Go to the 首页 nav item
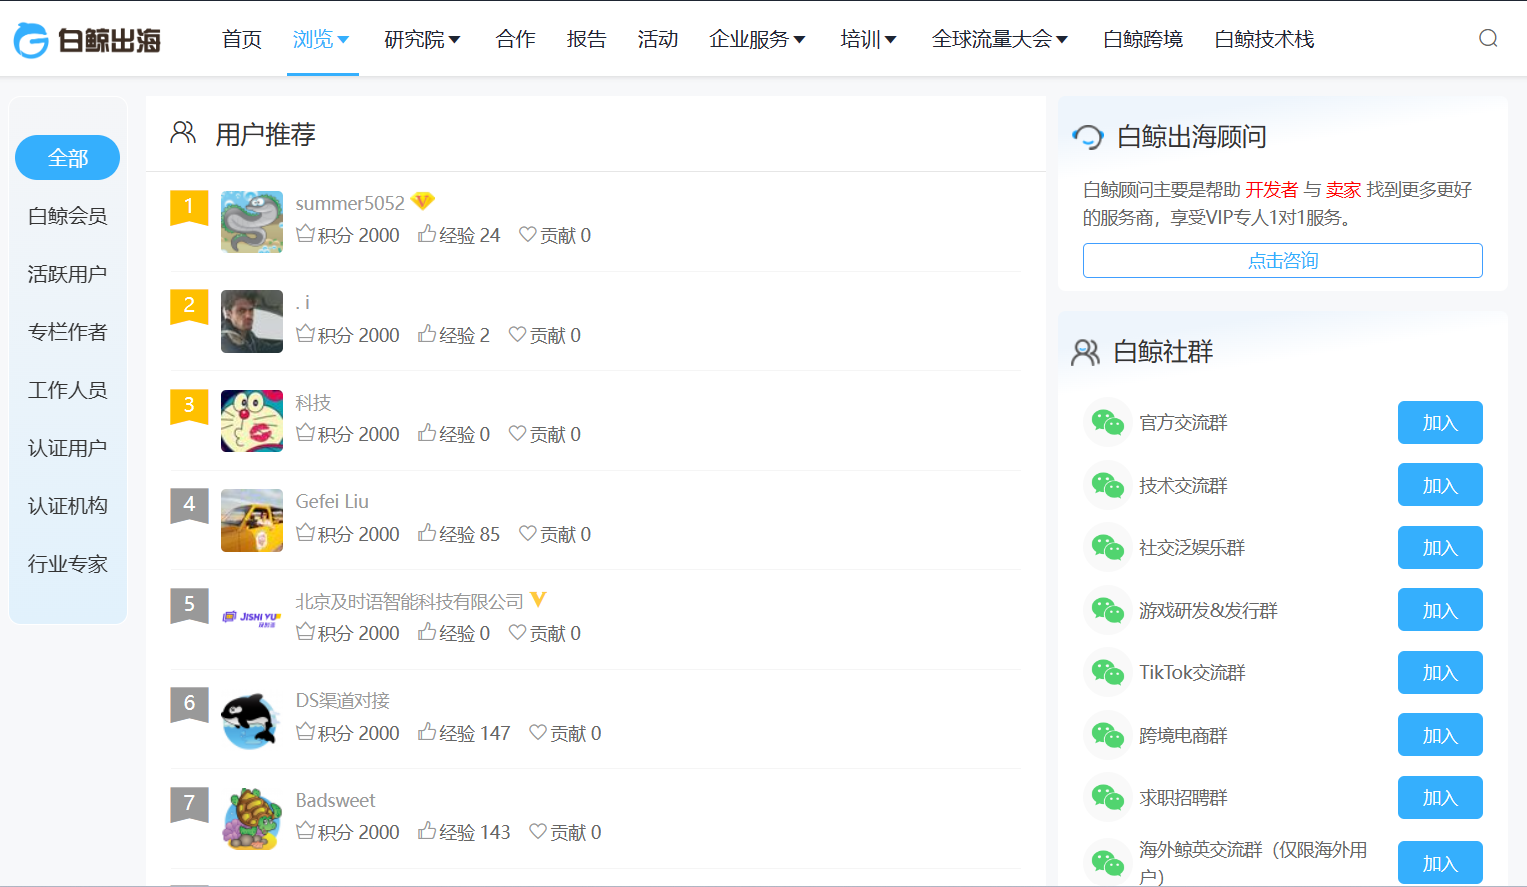The width and height of the screenshot is (1527, 887). [242, 39]
